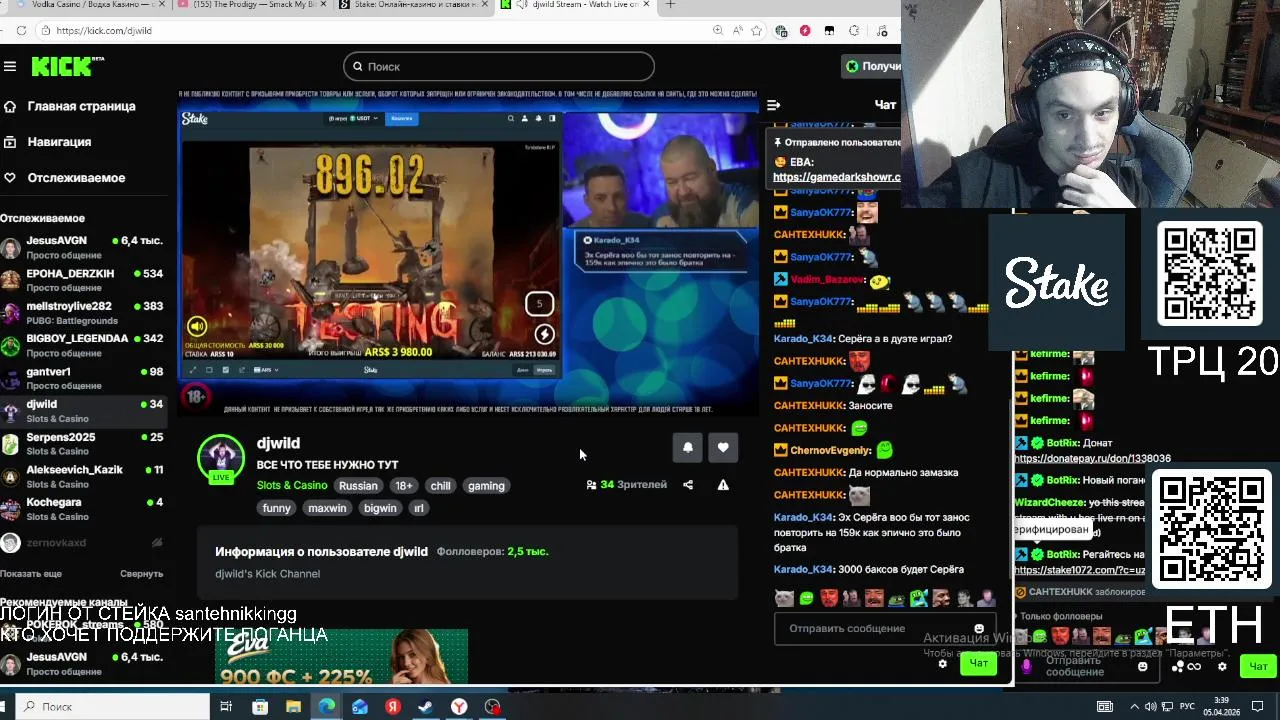Open the emoji picker in the chat input
Viewport: 1280px width, 720px height.
click(979, 629)
